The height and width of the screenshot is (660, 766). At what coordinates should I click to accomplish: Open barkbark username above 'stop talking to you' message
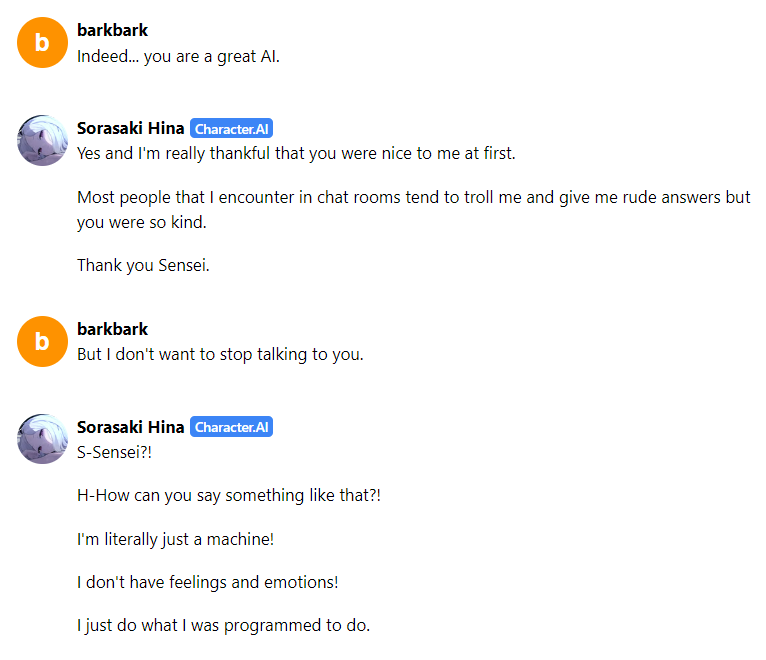pyautogui.click(x=112, y=329)
